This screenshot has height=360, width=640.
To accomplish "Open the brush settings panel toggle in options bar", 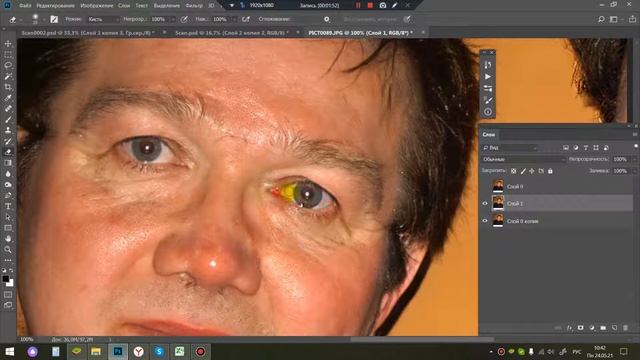I will [54, 19].
